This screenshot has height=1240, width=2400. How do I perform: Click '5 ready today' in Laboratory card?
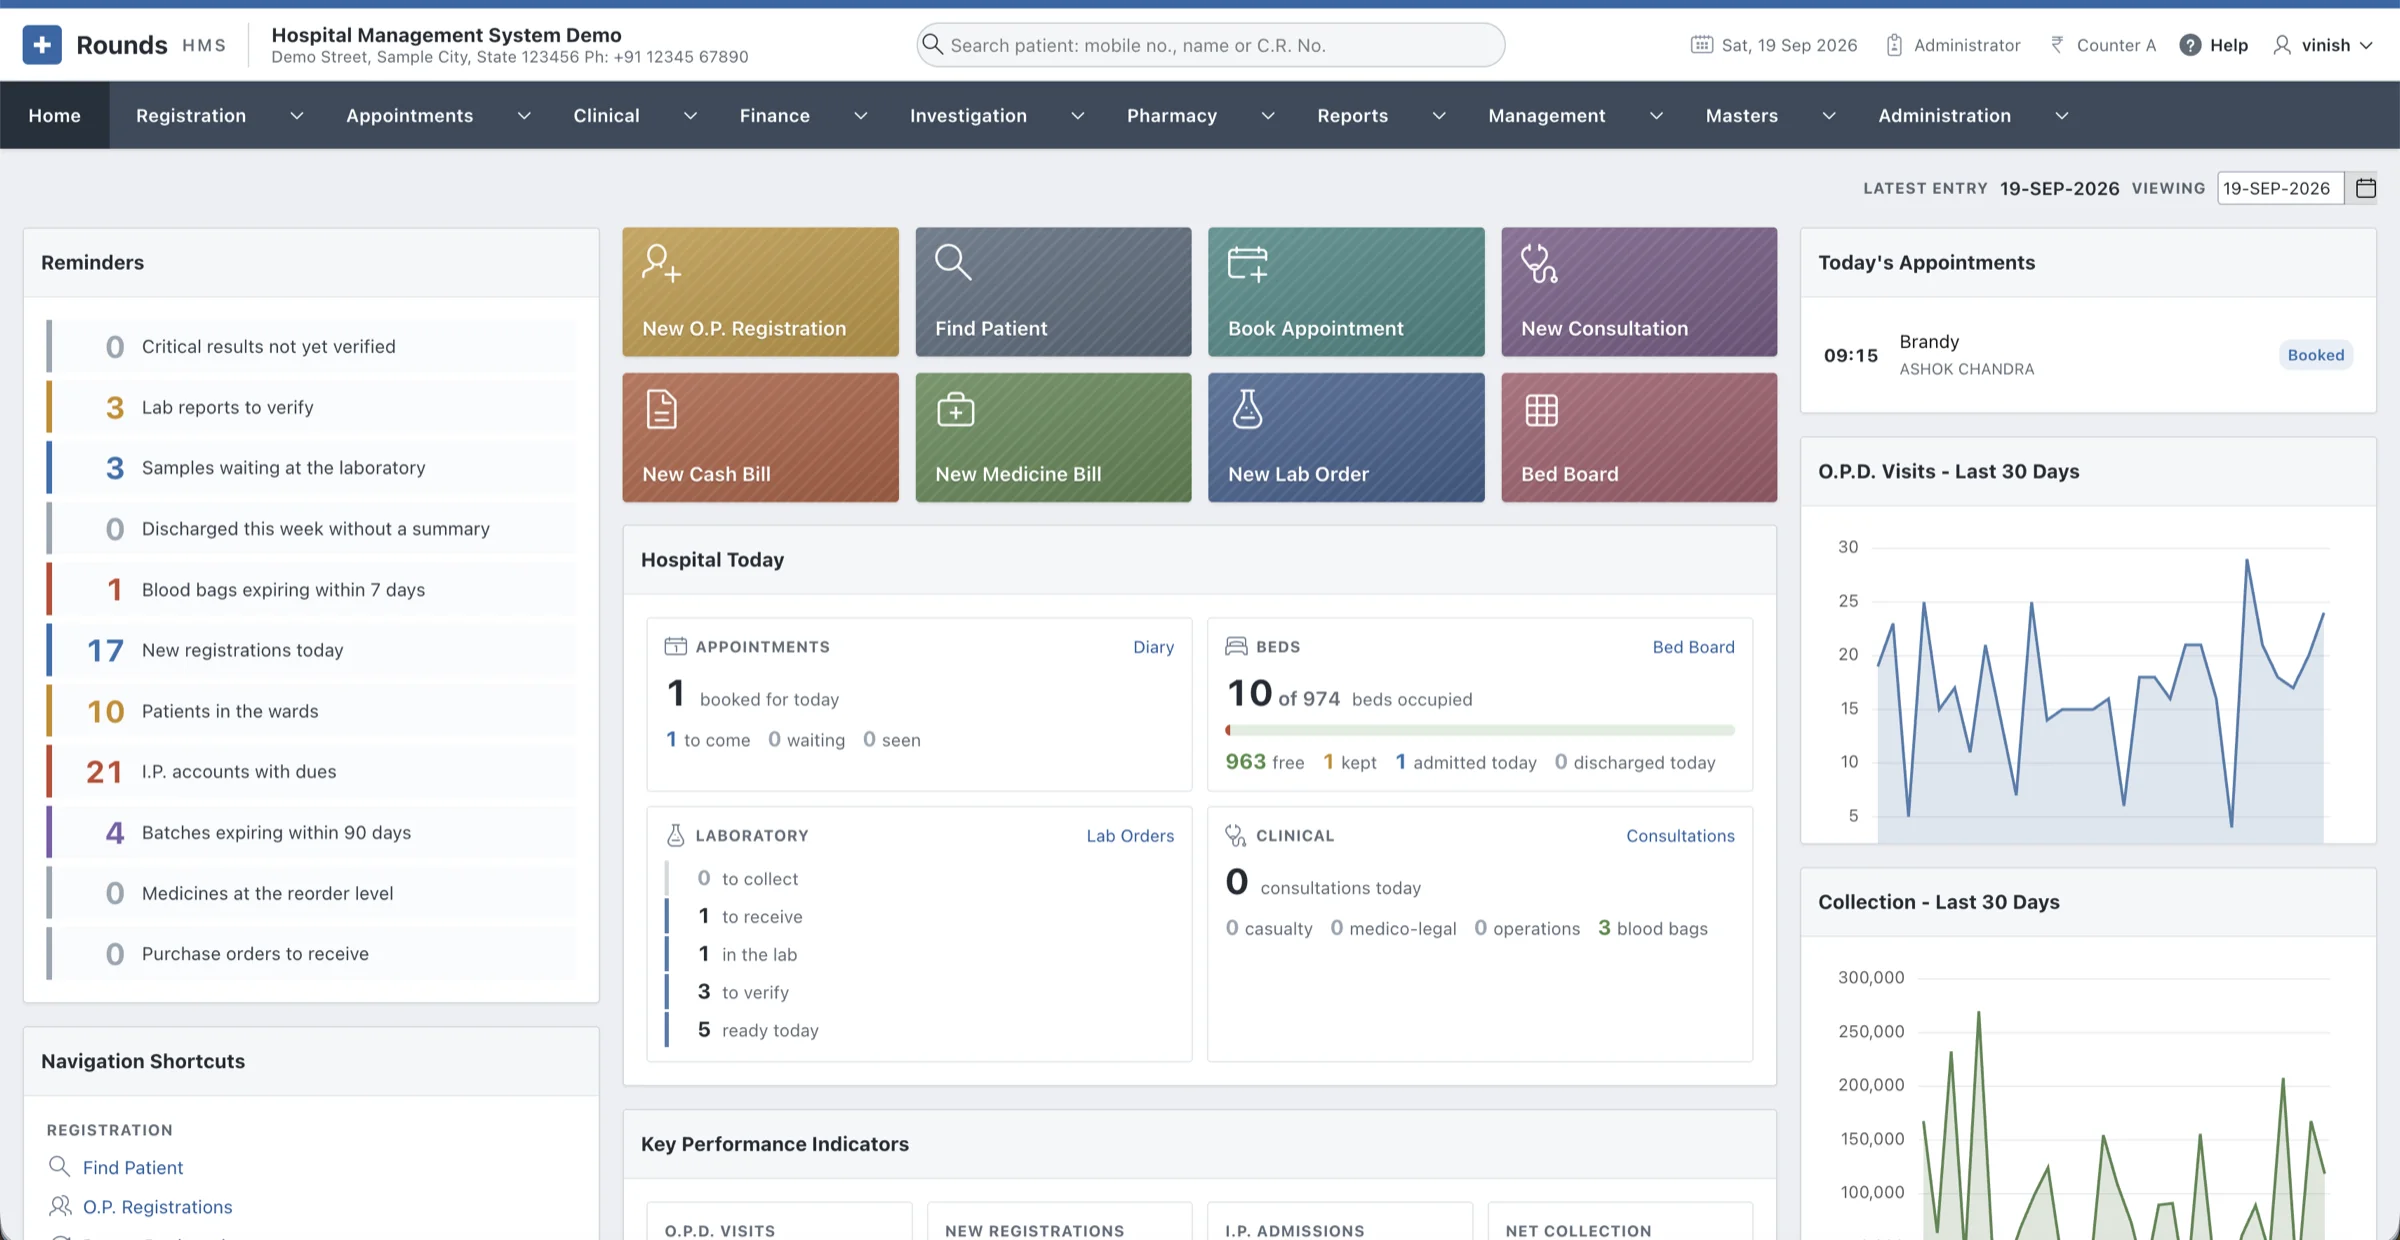(758, 1030)
